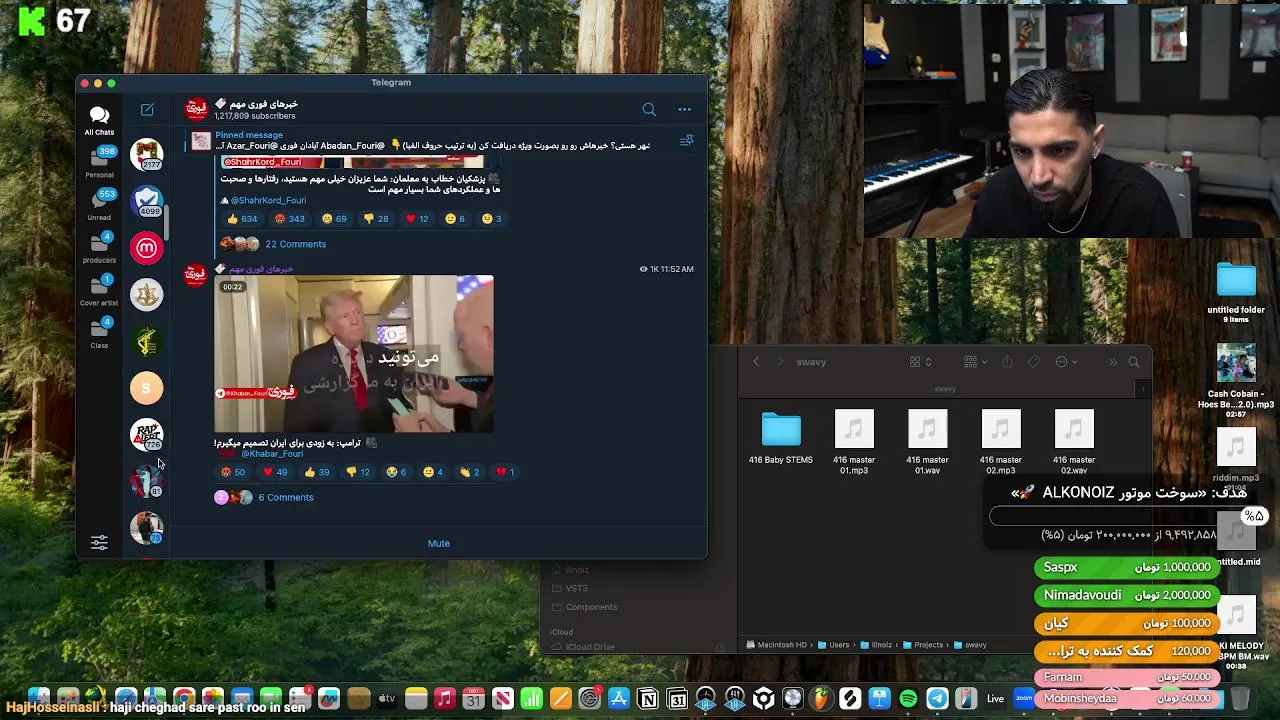Open Finder action ellipsis dropdown
The image size is (1280, 720).
point(1066,362)
